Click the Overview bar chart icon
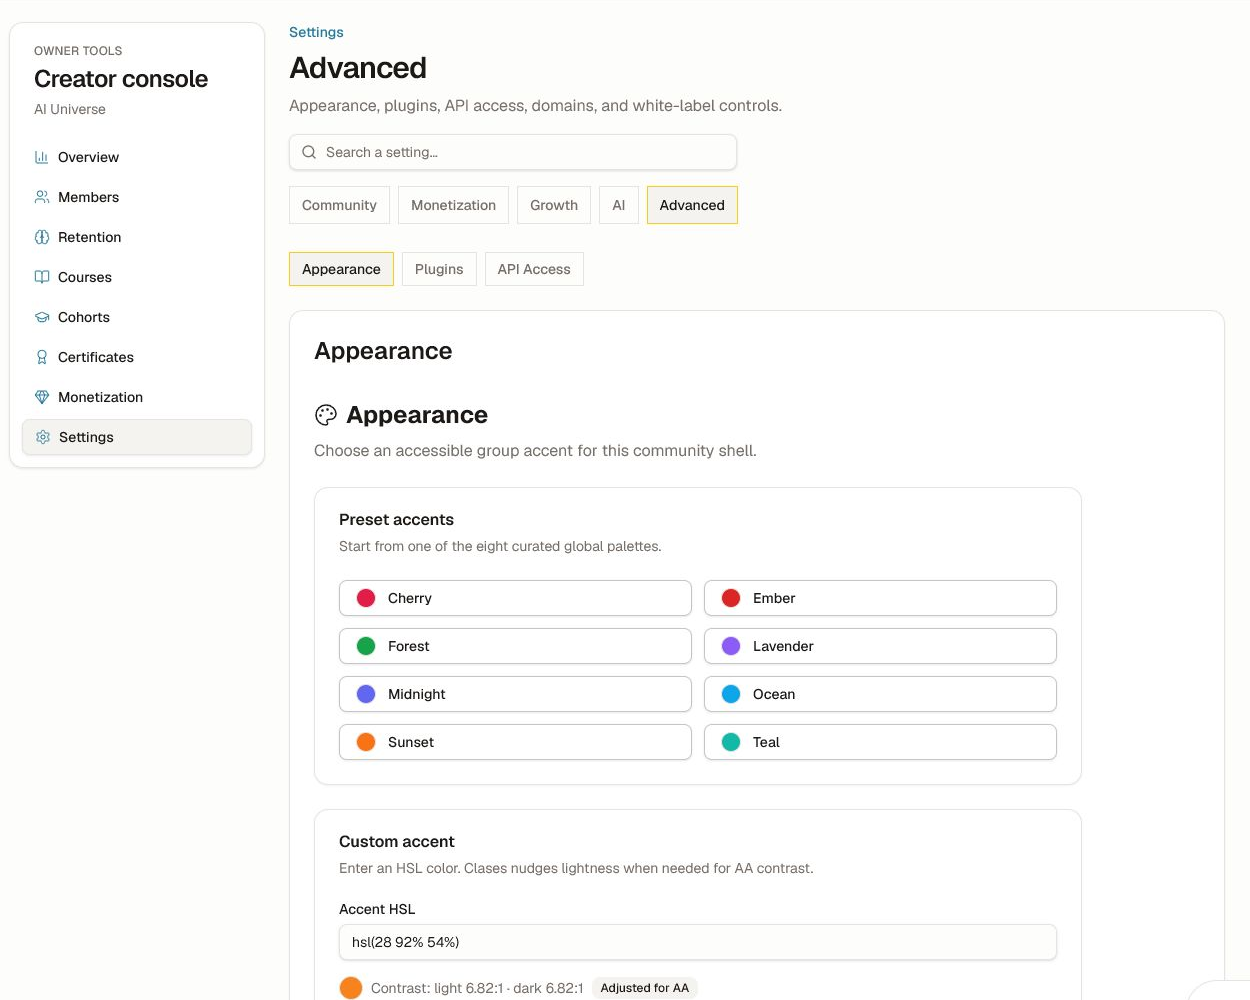 (x=42, y=157)
